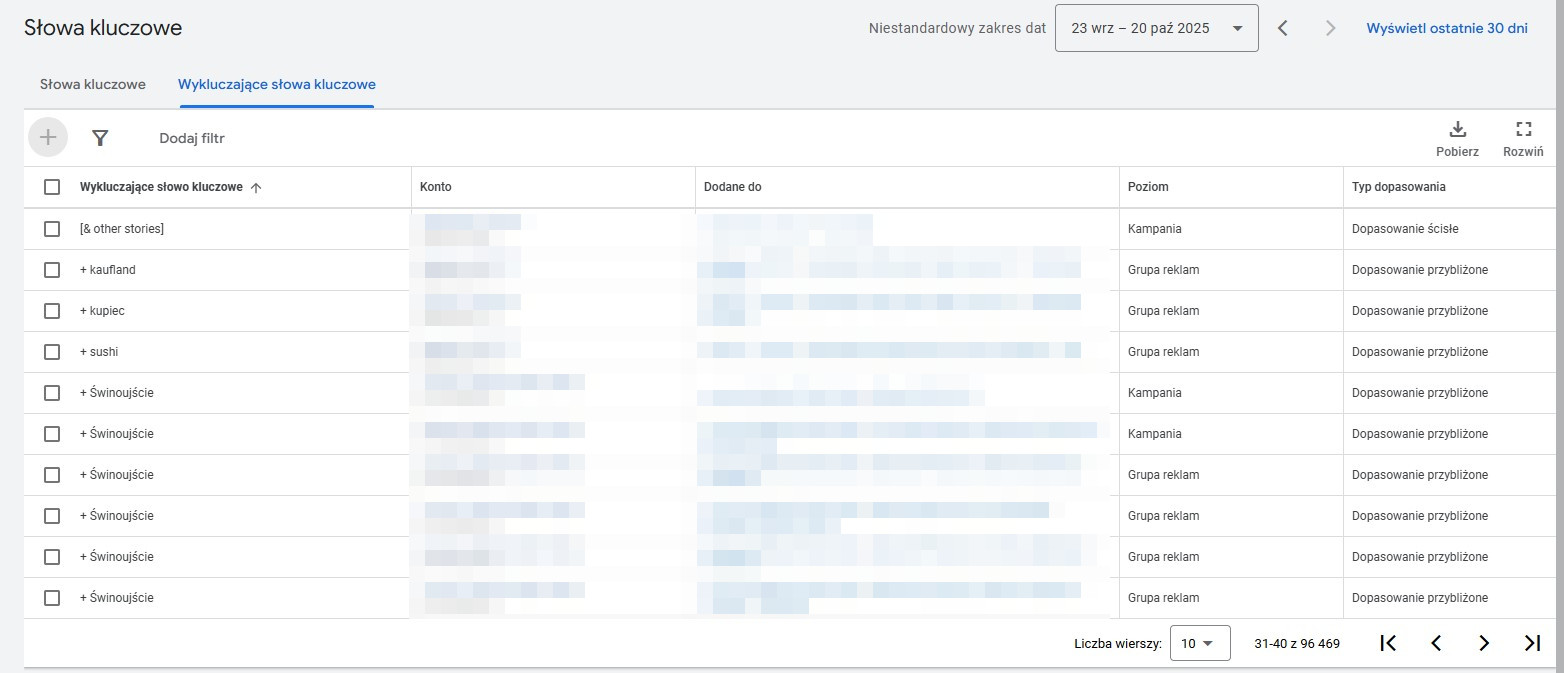Go to next page of results
The height and width of the screenshot is (673, 1564).
tap(1484, 643)
